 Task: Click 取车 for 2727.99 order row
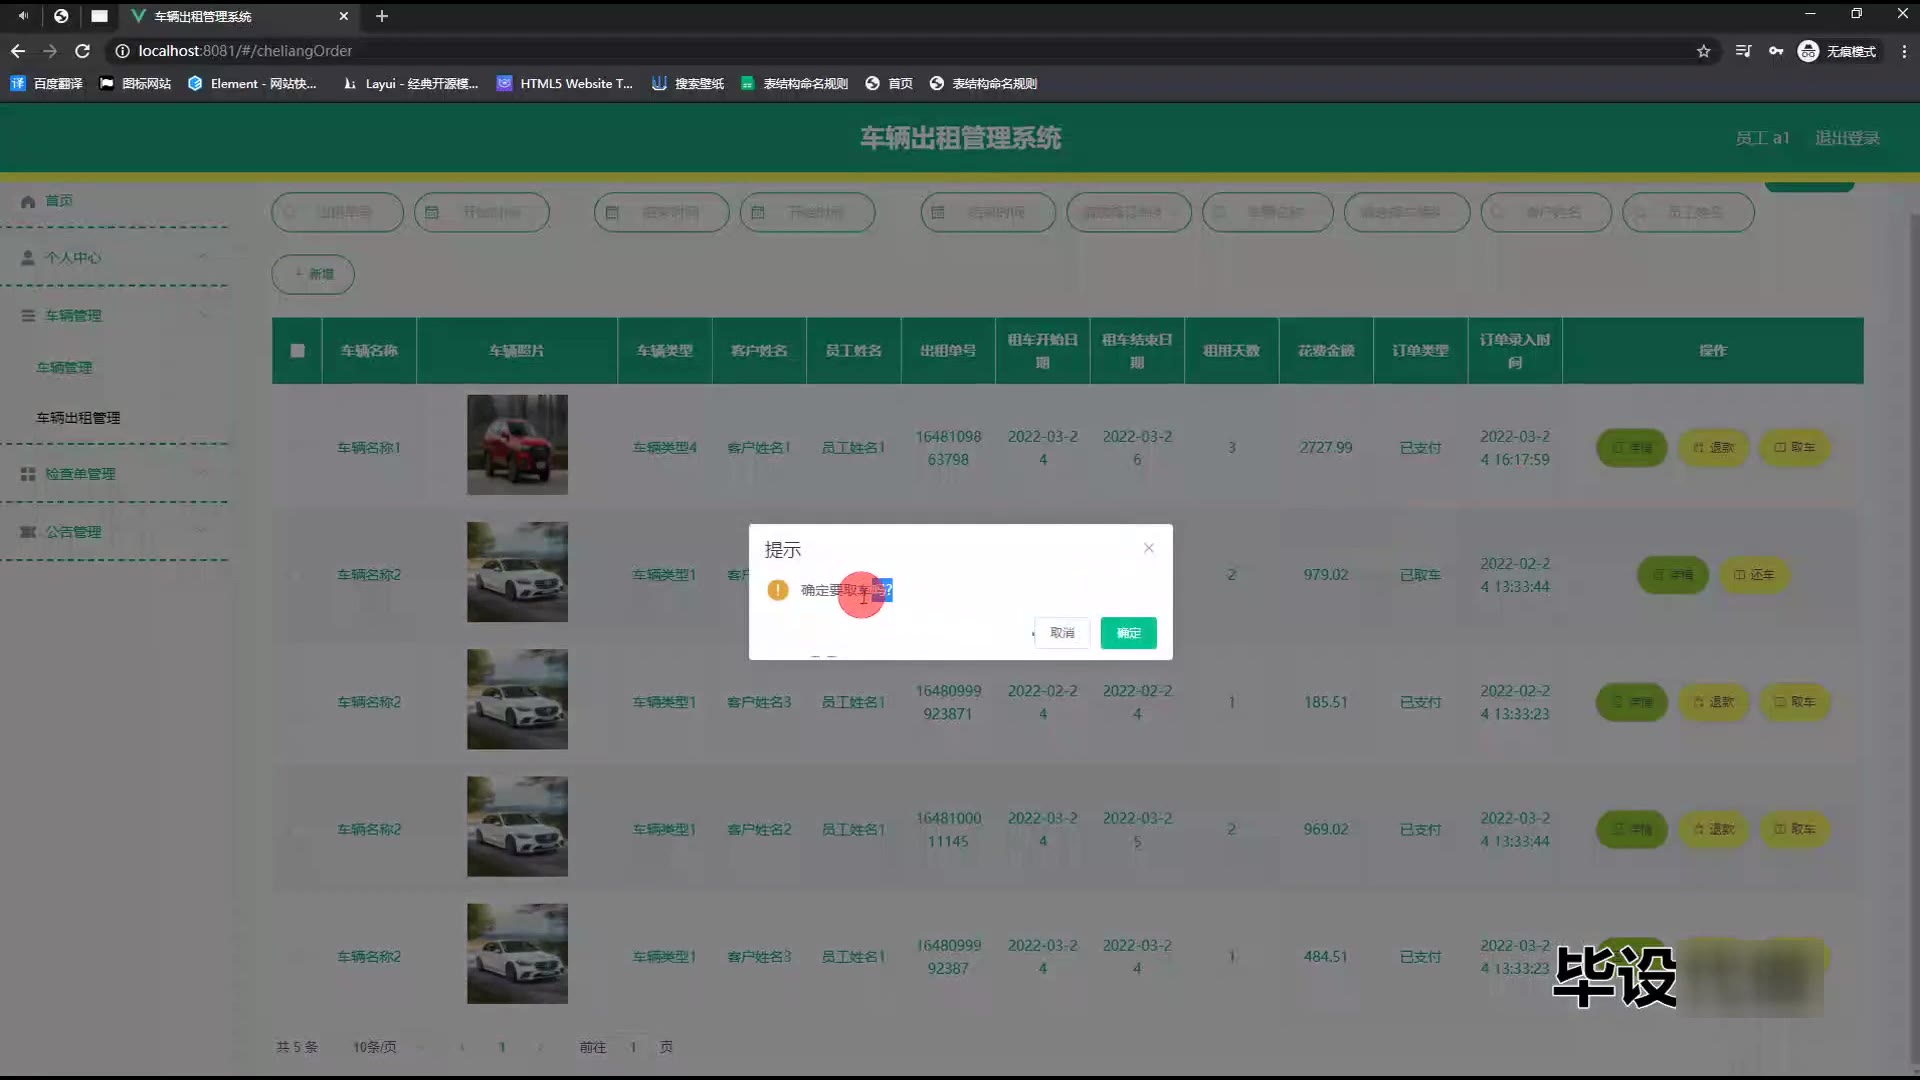pyautogui.click(x=1794, y=448)
